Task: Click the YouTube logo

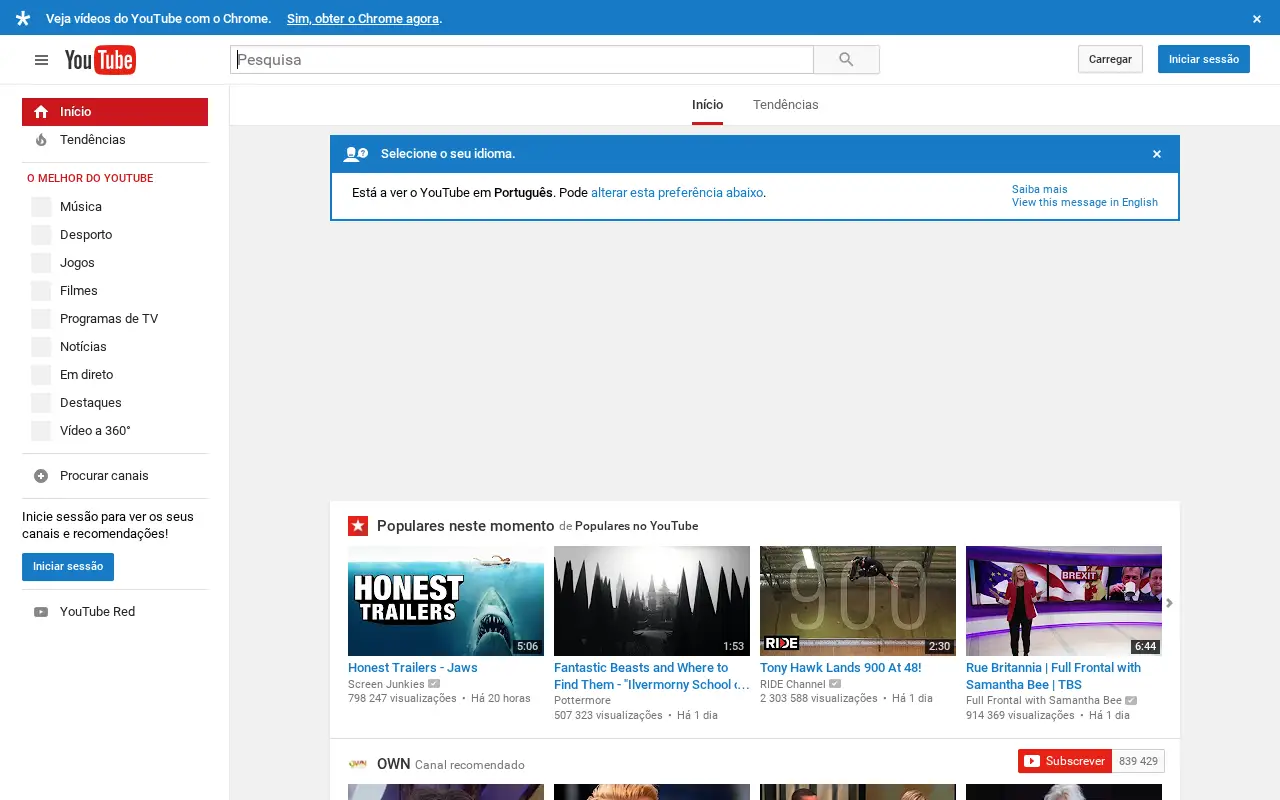Action: click(x=100, y=60)
